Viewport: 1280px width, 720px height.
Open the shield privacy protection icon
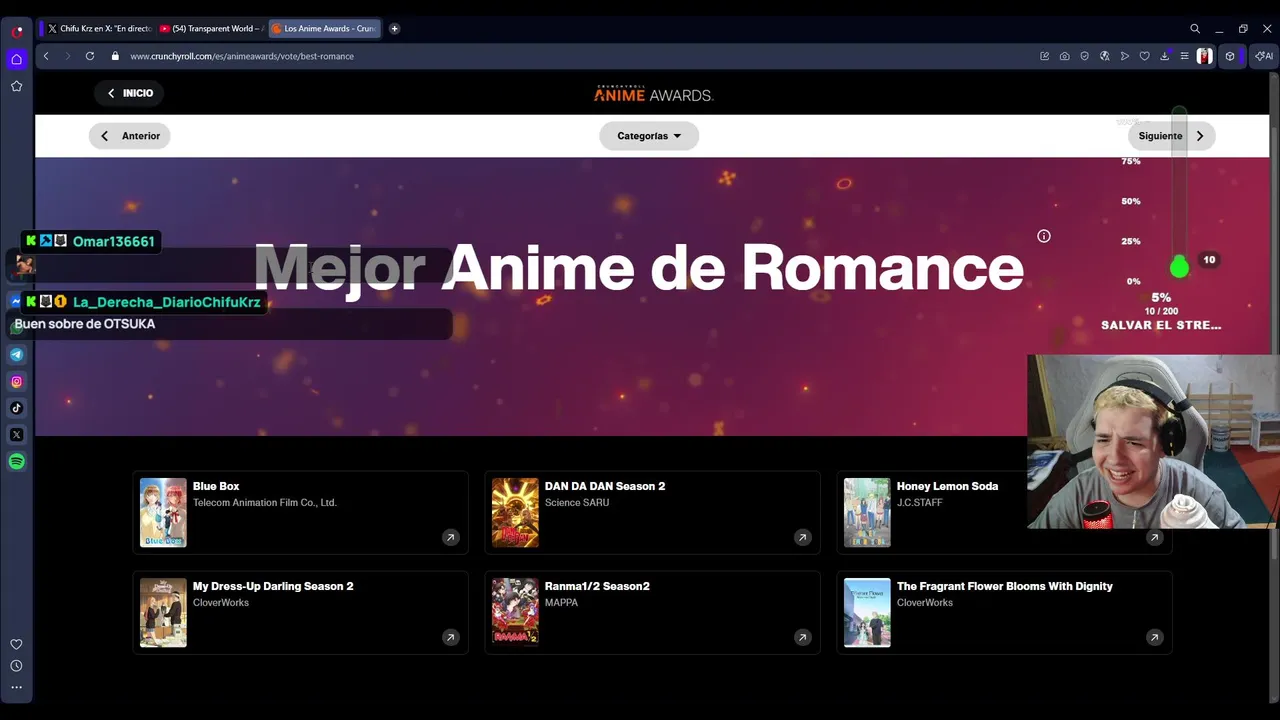click(x=1085, y=56)
